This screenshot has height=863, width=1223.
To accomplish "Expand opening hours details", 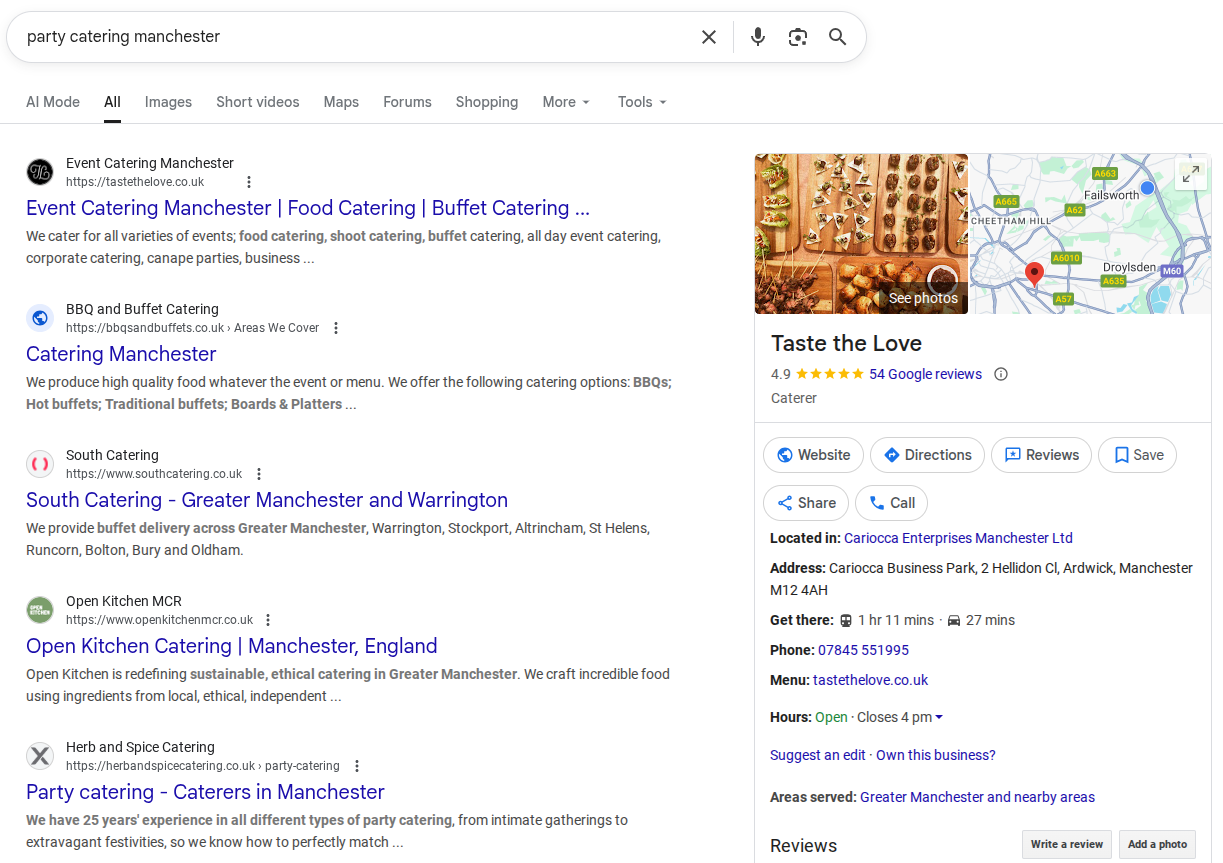I will click(x=938, y=717).
